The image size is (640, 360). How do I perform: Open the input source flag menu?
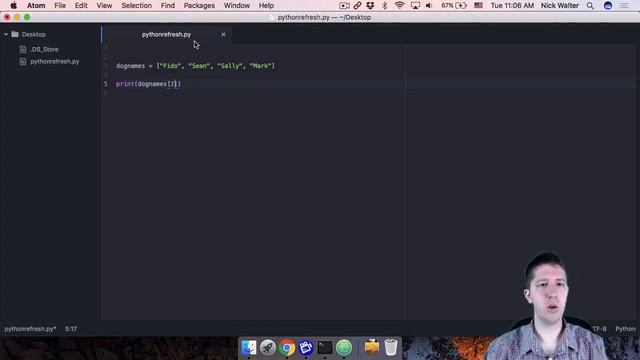pos(478,6)
